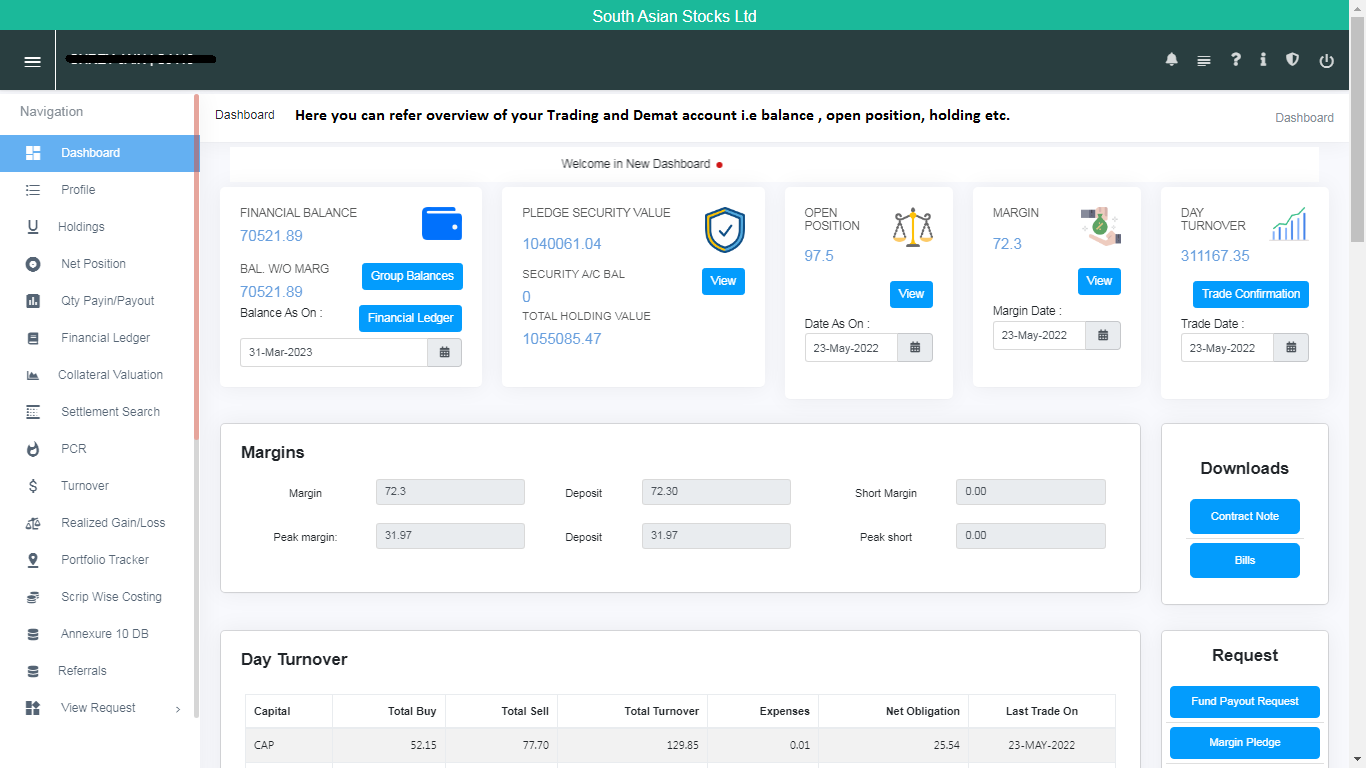The width and height of the screenshot is (1366, 768).
Task: Go to Portfolio Tracker in sidebar
Action: tap(104, 560)
